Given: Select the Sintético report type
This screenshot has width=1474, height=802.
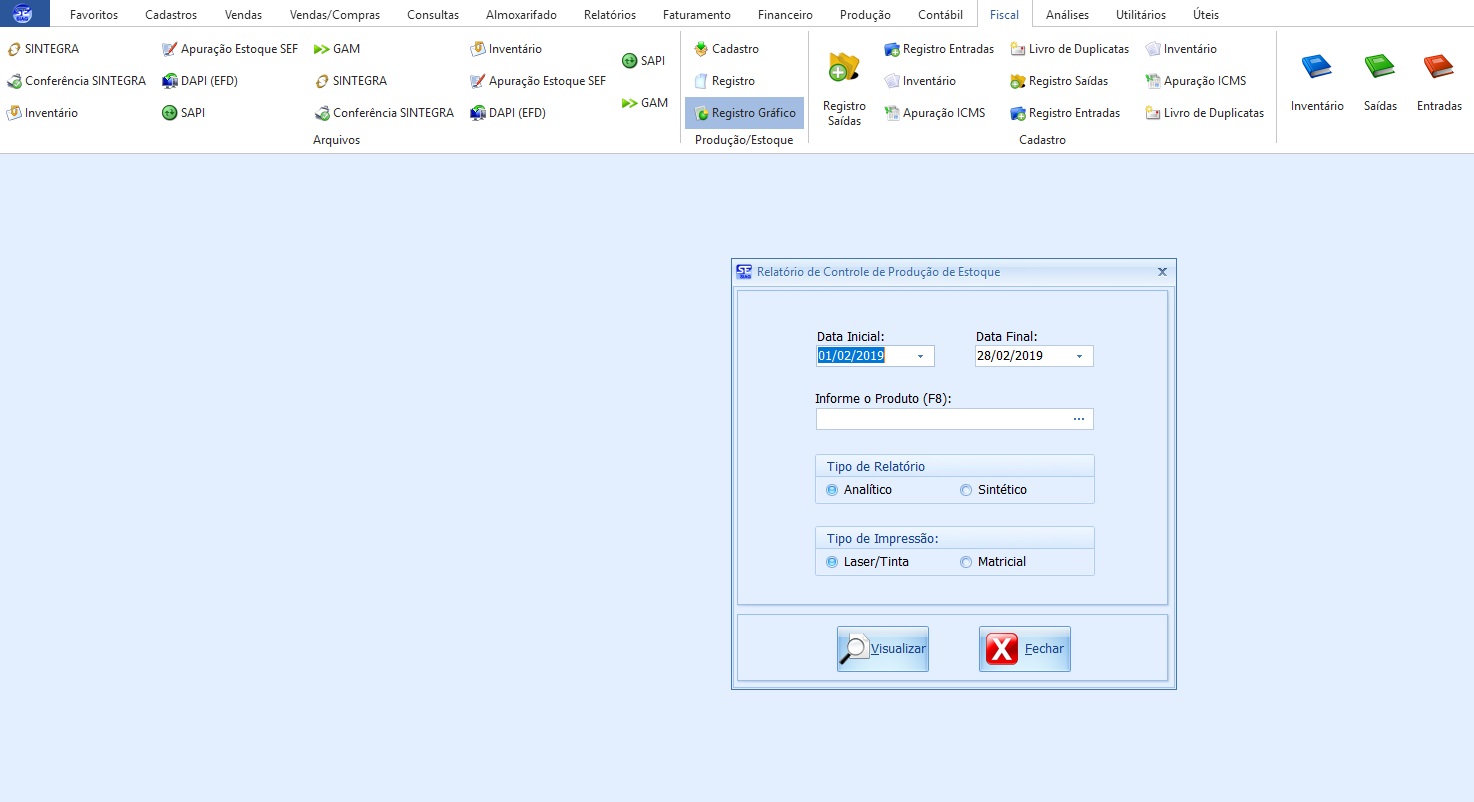Looking at the screenshot, I should coord(966,490).
